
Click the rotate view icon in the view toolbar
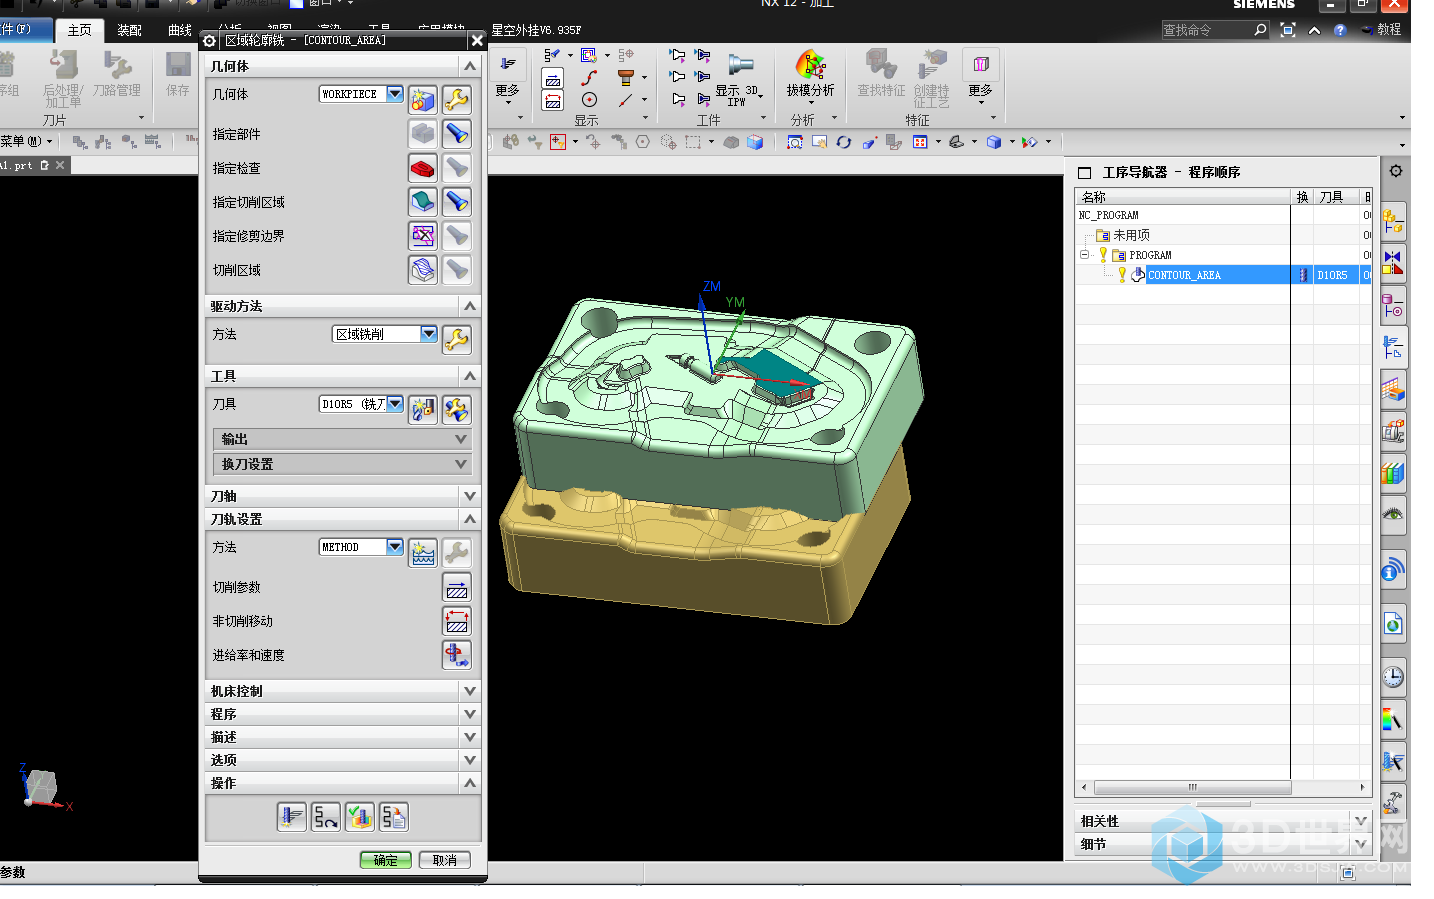[x=844, y=142]
